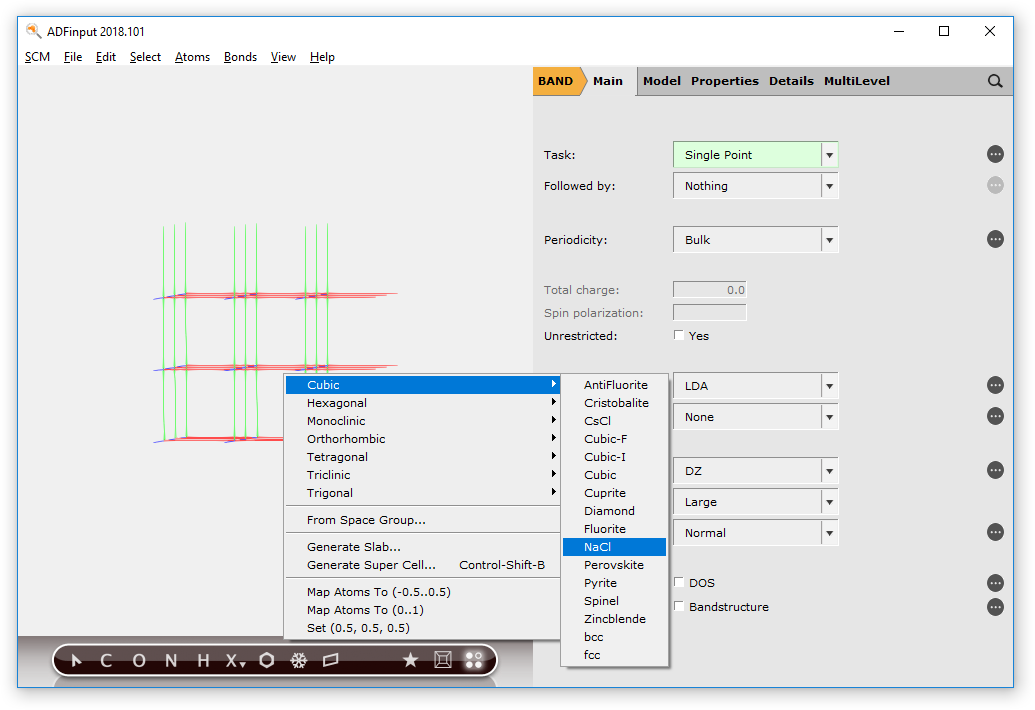Enable the Bandstructure checkbox
Screen dimensions: 1035x710
[679, 606]
